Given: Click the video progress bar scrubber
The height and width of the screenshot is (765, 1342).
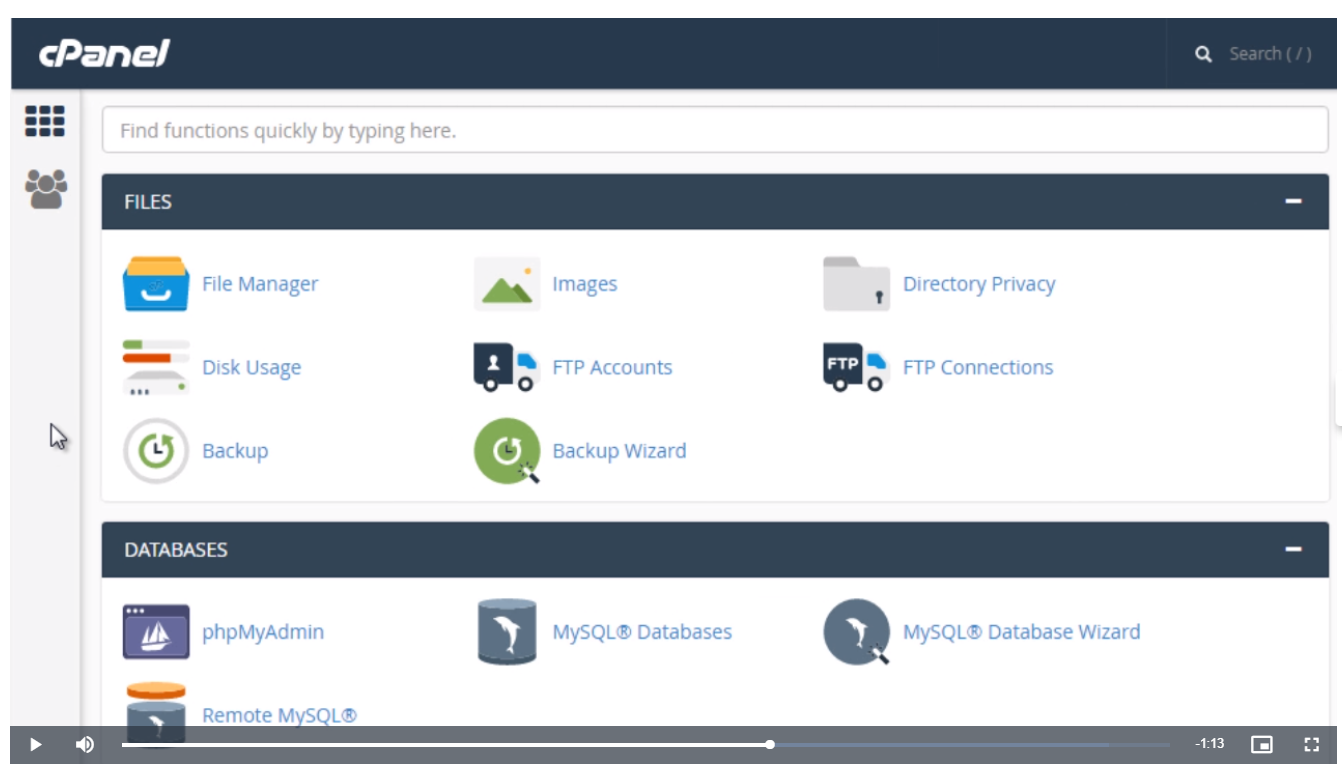Looking at the screenshot, I should [770, 744].
